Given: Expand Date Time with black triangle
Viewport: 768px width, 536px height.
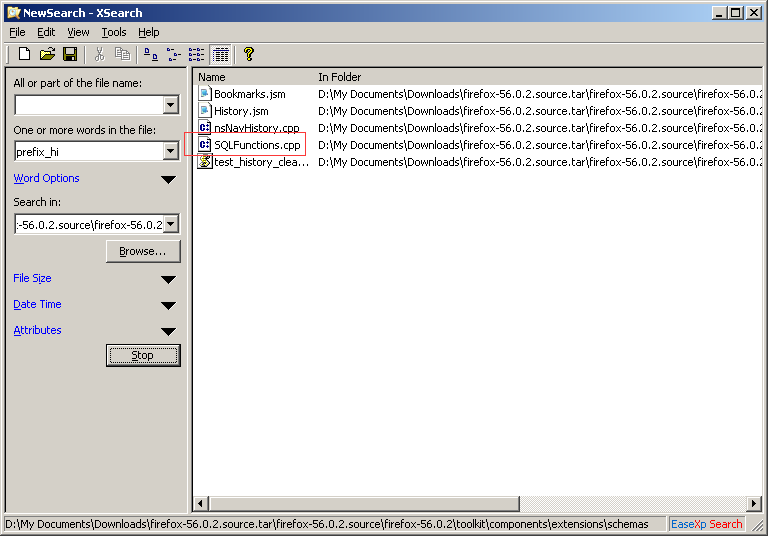Looking at the screenshot, I should 168,306.
